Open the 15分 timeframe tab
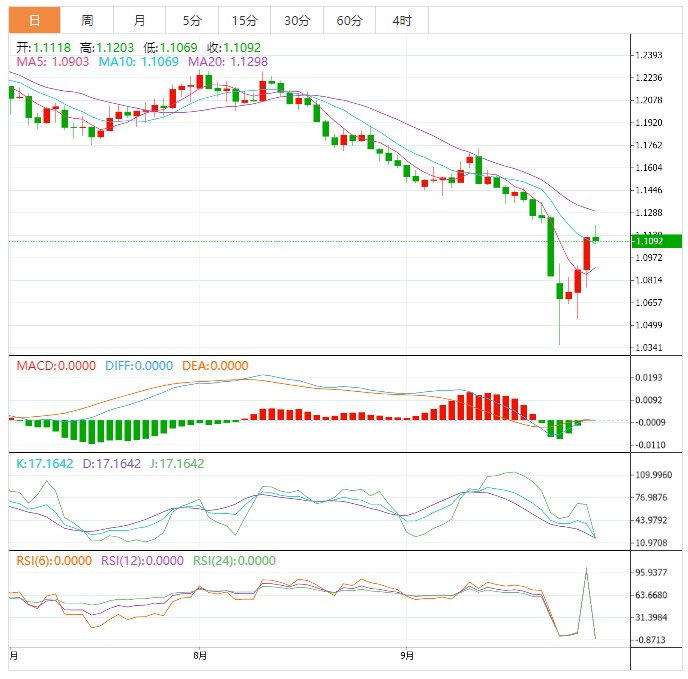The width and height of the screenshot is (688, 679). (x=244, y=20)
